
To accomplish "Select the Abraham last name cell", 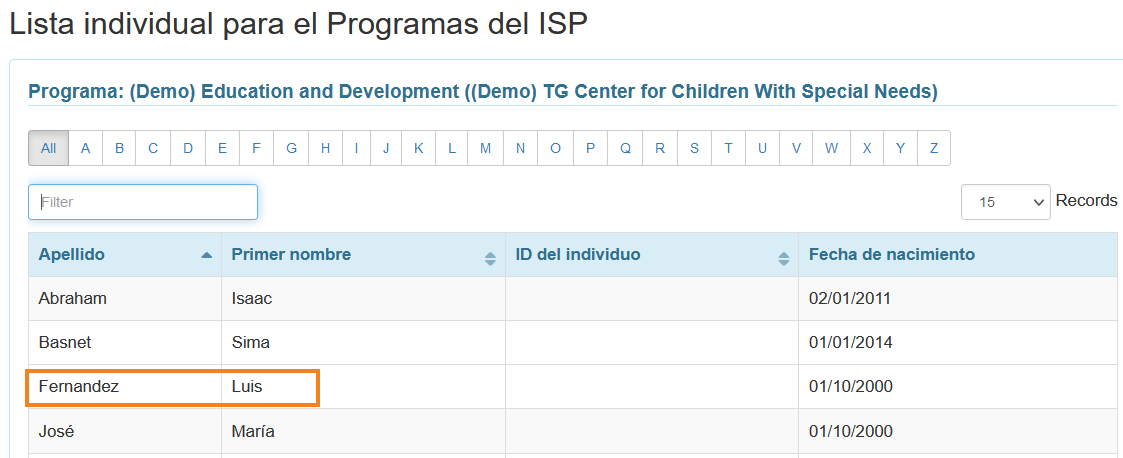I will pyautogui.click(x=125, y=299).
